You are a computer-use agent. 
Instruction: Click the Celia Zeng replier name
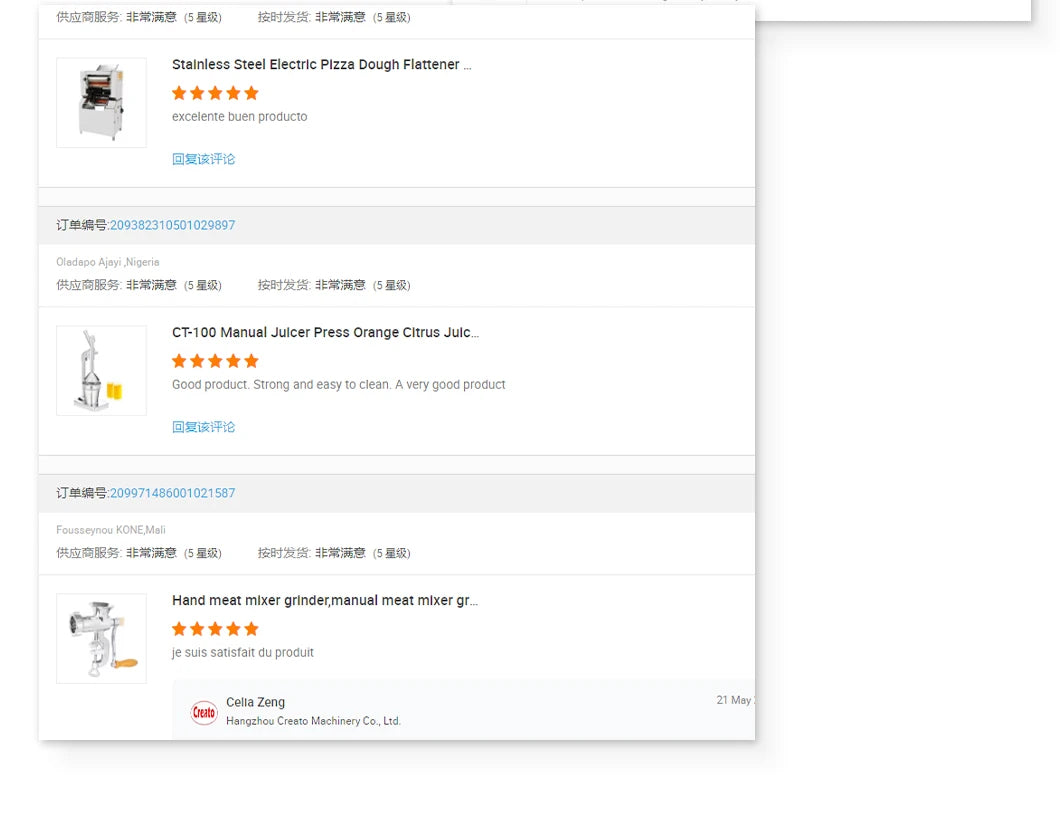click(256, 702)
